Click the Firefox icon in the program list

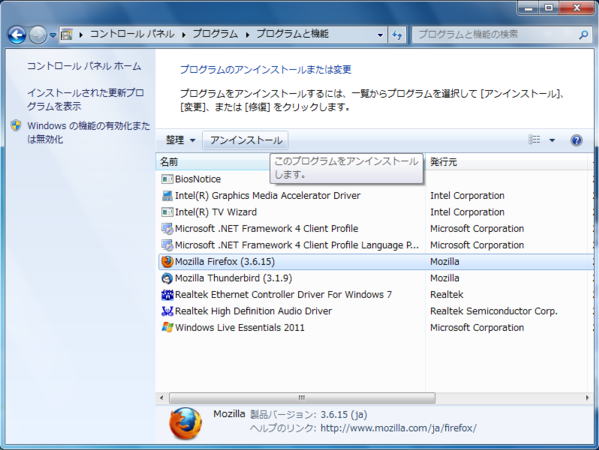[x=167, y=262]
